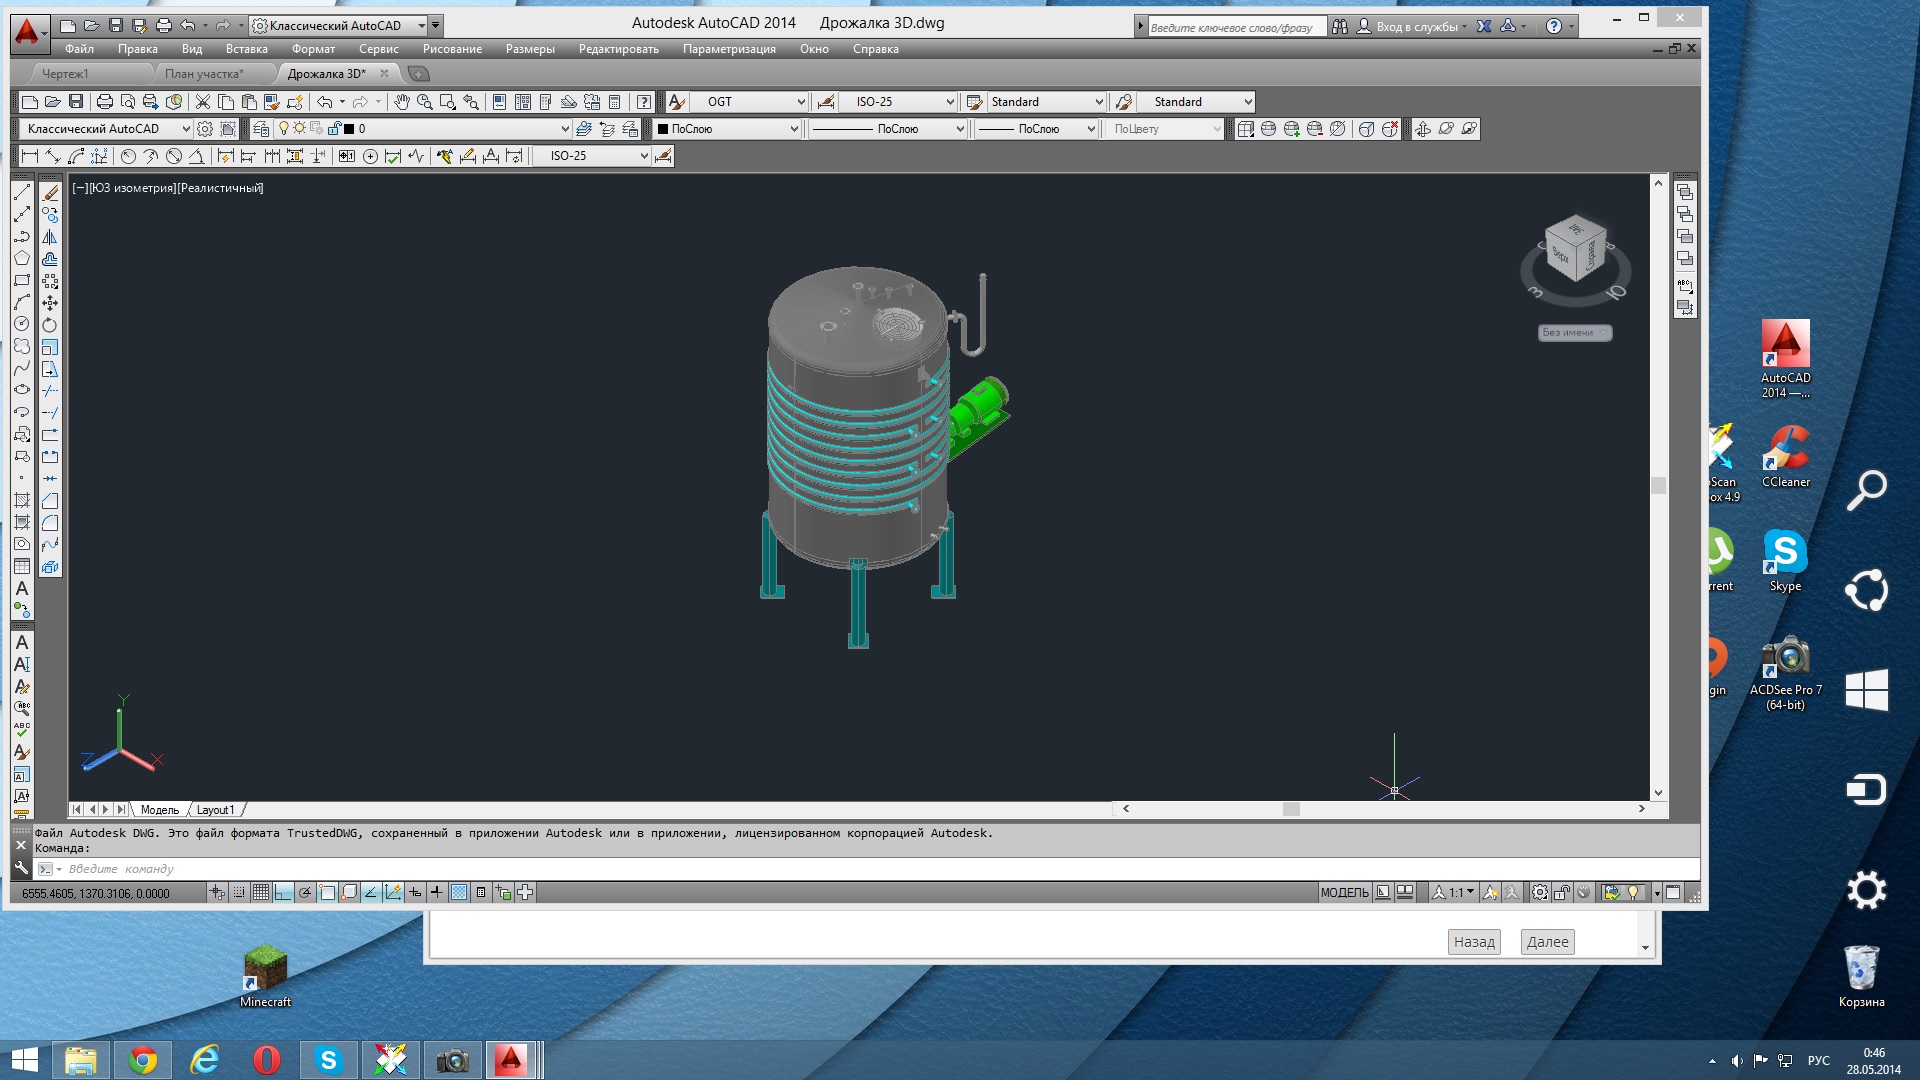Toggle Transparency display in status bar
The height and width of the screenshot is (1080, 1920).
(x=459, y=892)
